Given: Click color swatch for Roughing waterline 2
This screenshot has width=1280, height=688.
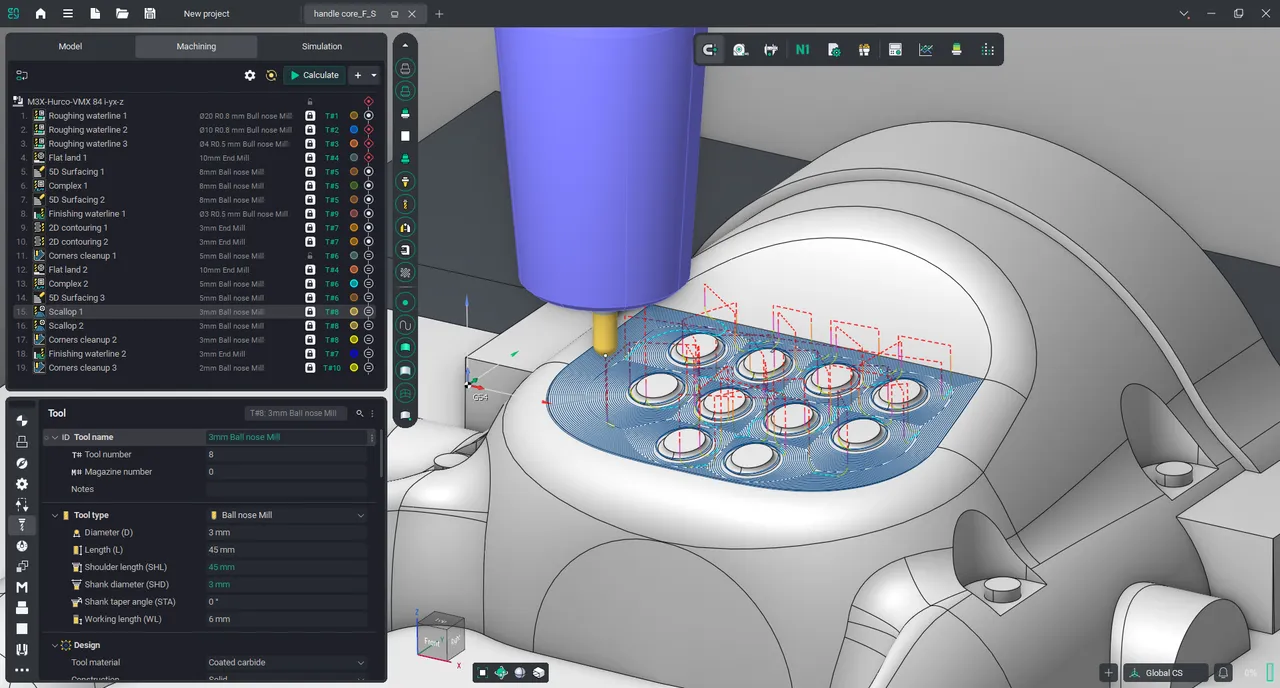Looking at the screenshot, I should click(354, 130).
